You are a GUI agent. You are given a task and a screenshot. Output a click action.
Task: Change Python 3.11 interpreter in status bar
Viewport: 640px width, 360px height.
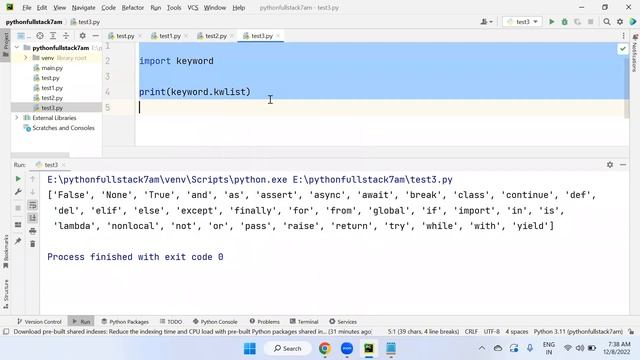pyautogui.click(x=578, y=332)
